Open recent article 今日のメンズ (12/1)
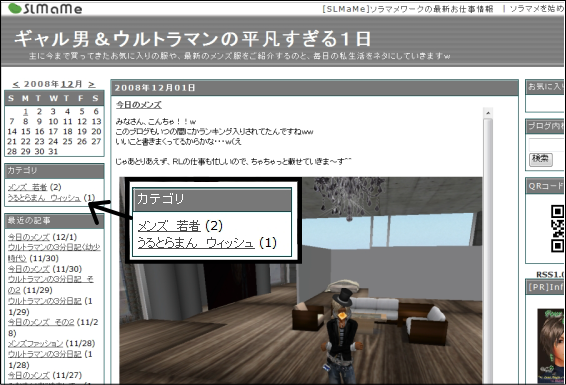 (29, 237)
